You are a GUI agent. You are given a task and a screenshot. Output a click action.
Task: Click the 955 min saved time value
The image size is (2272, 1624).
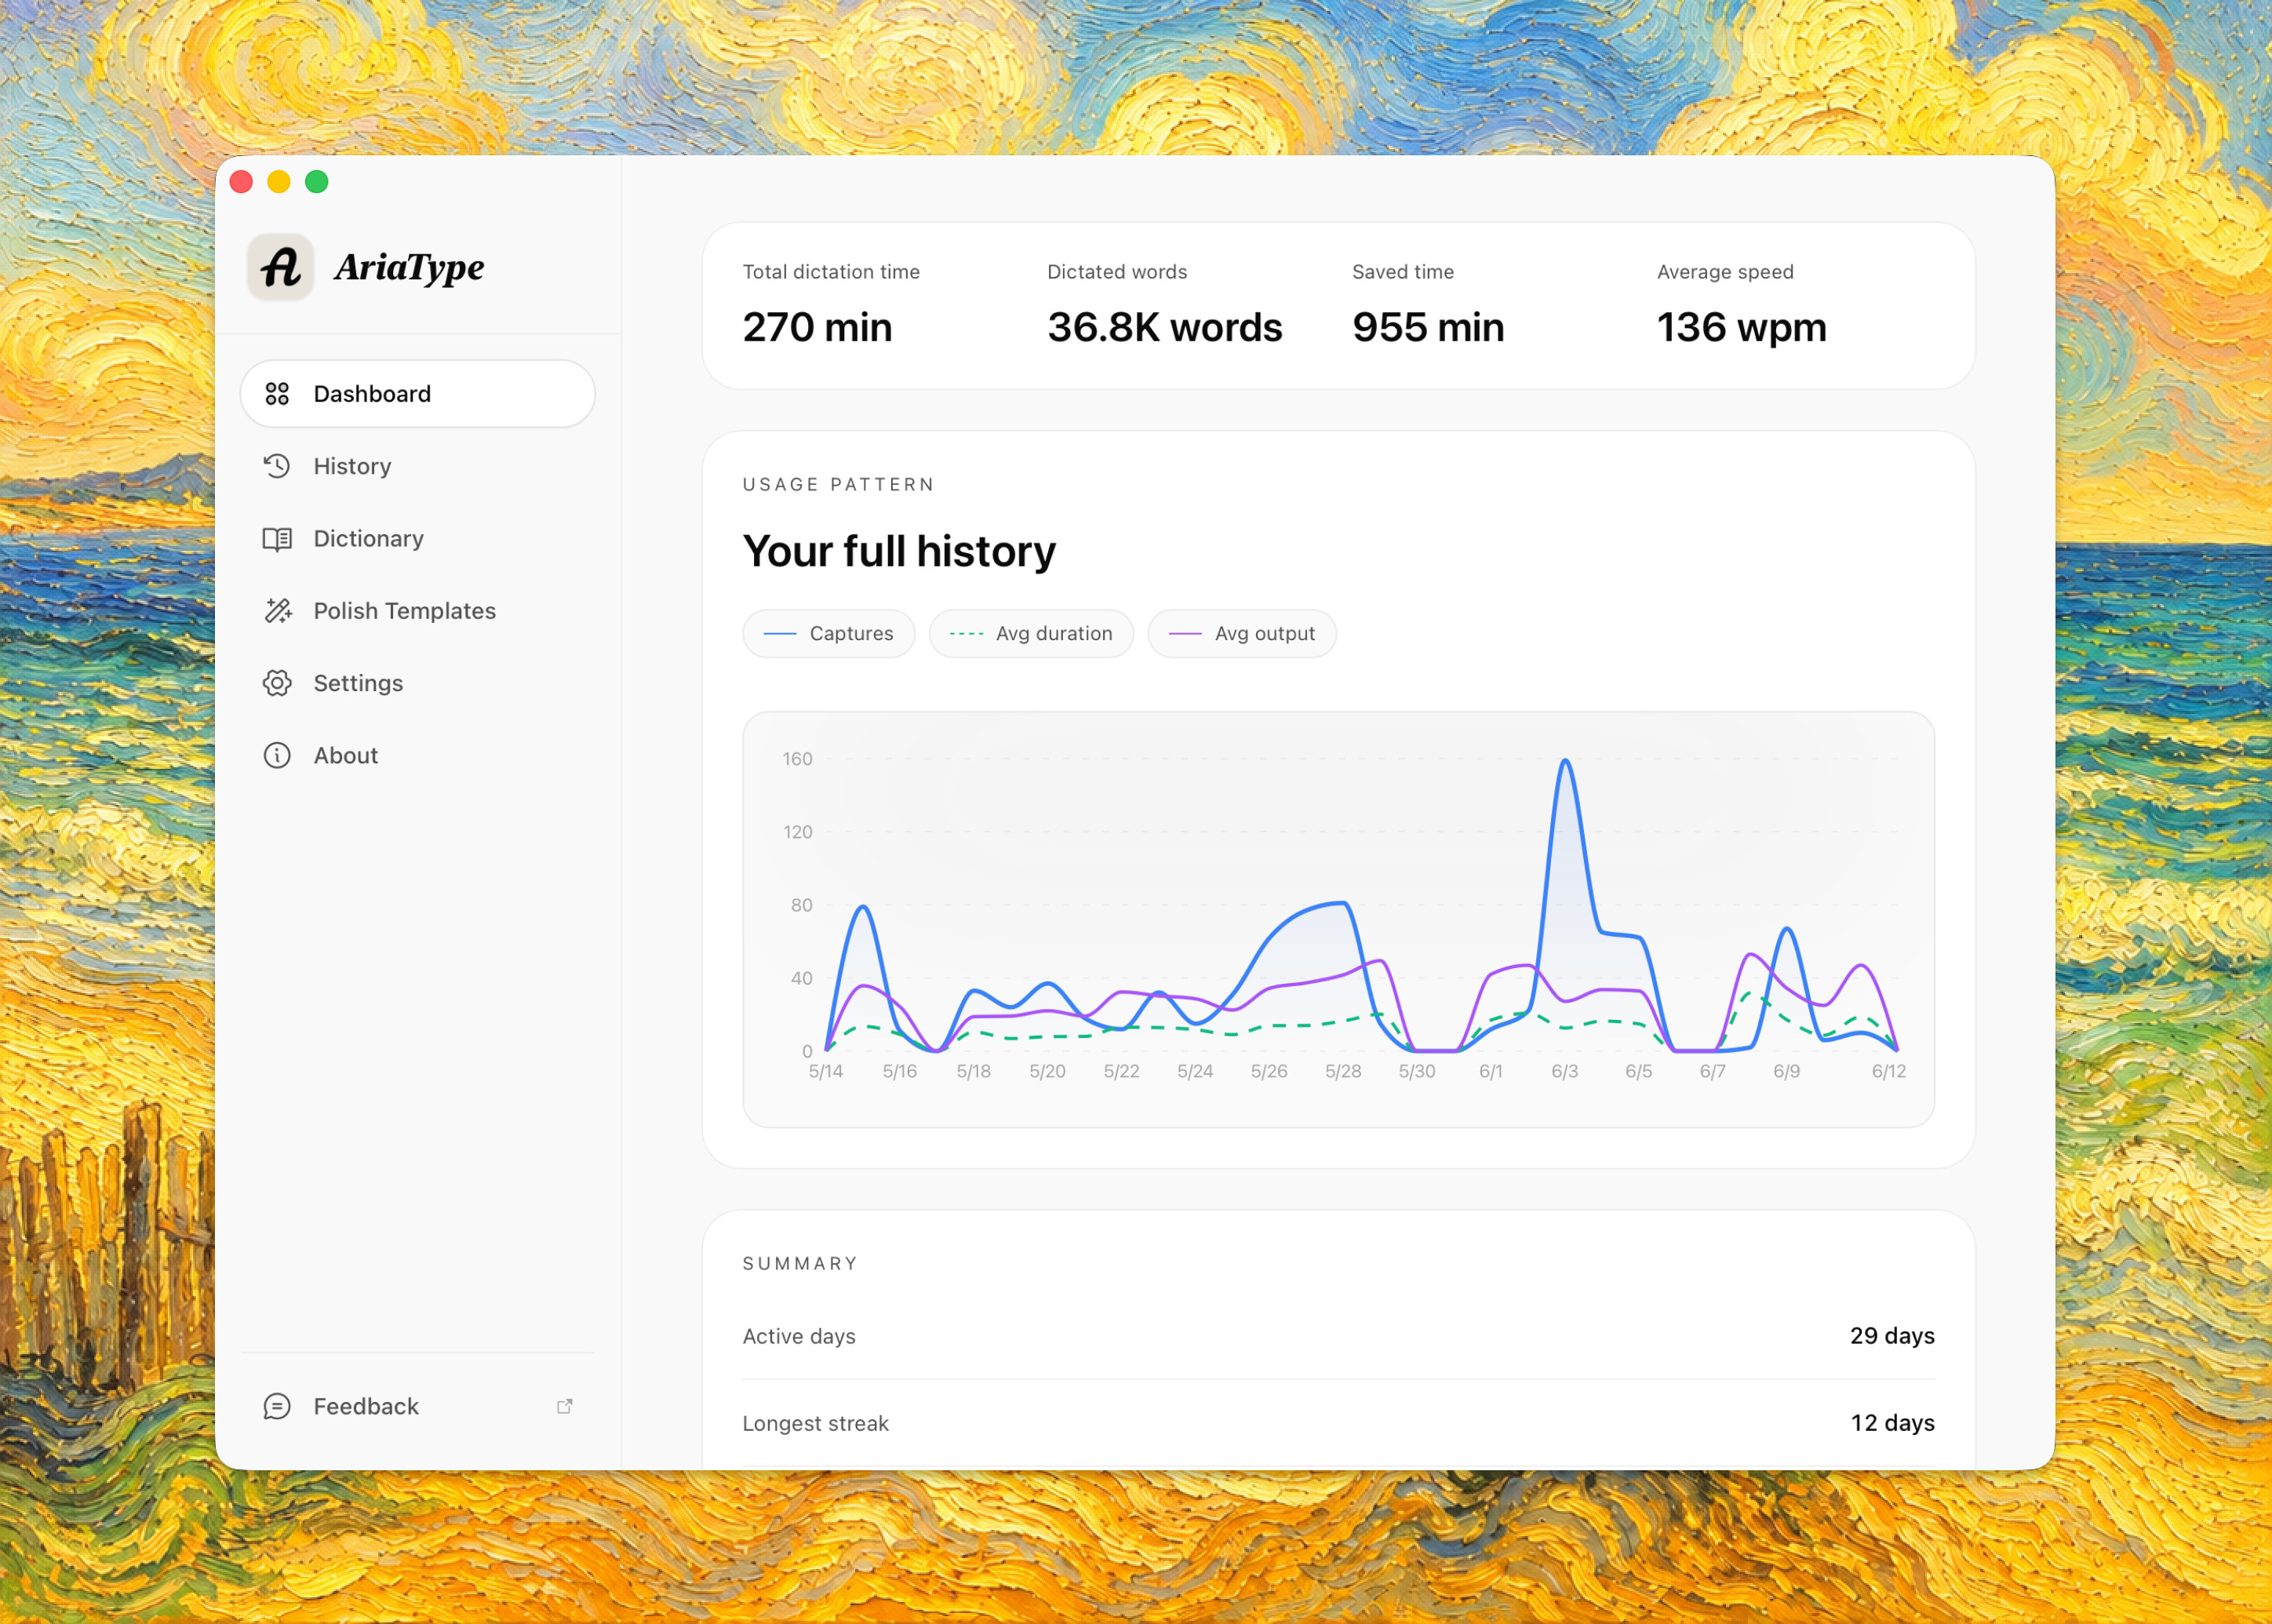[x=1428, y=328]
